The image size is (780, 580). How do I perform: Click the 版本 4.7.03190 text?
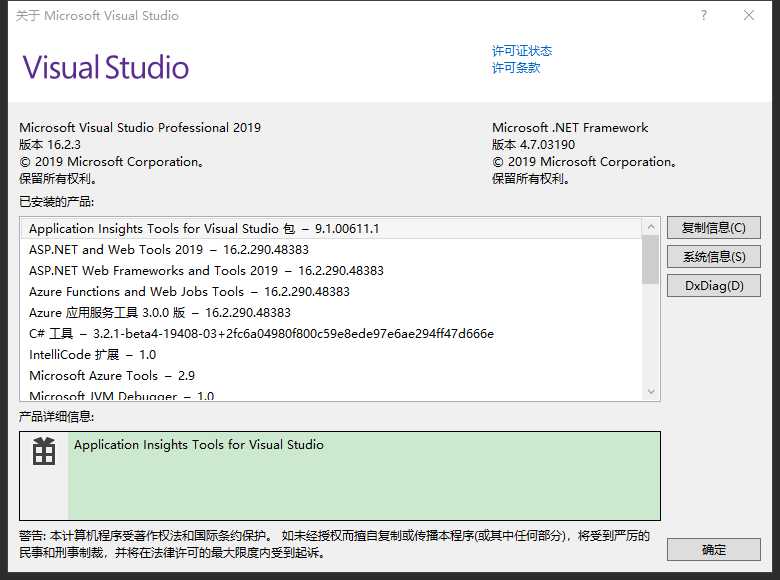533,145
